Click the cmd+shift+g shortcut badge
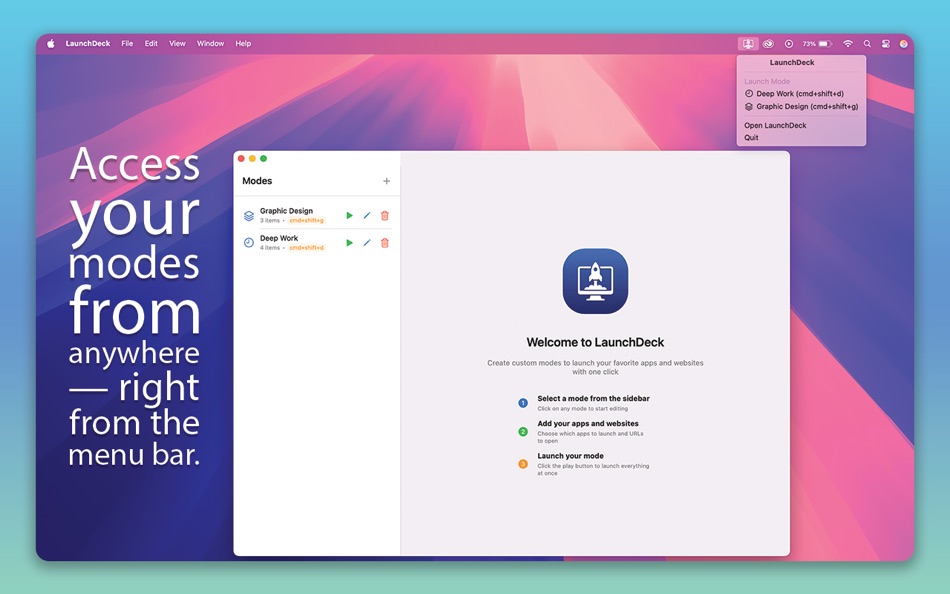 pyautogui.click(x=307, y=221)
